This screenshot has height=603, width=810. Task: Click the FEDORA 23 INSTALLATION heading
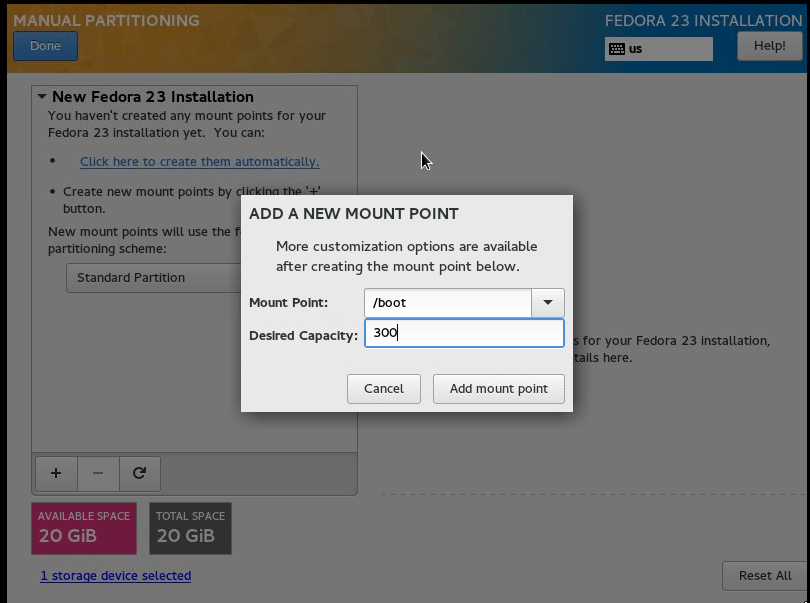point(704,20)
